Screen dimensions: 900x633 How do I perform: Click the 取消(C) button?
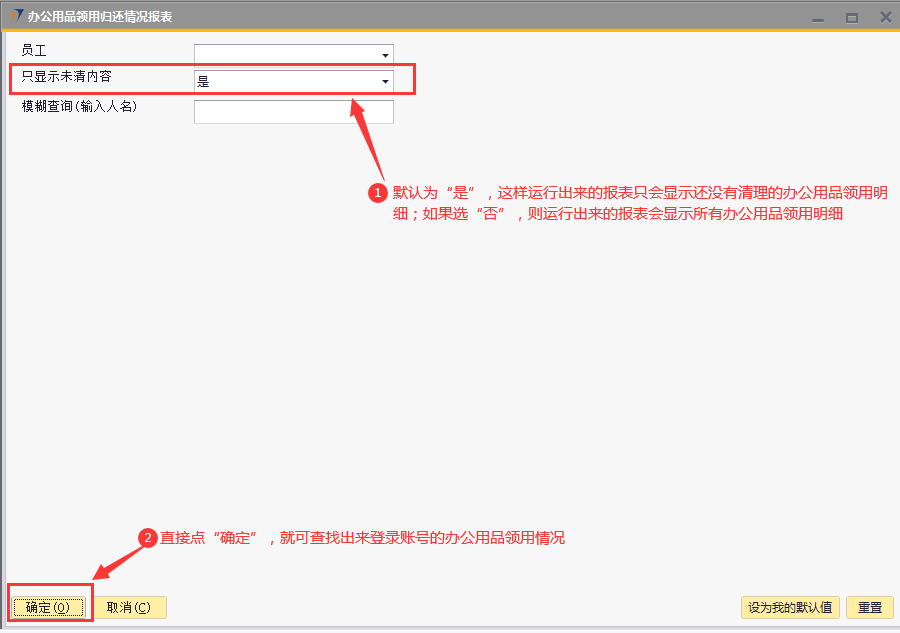[x=129, y=607]
